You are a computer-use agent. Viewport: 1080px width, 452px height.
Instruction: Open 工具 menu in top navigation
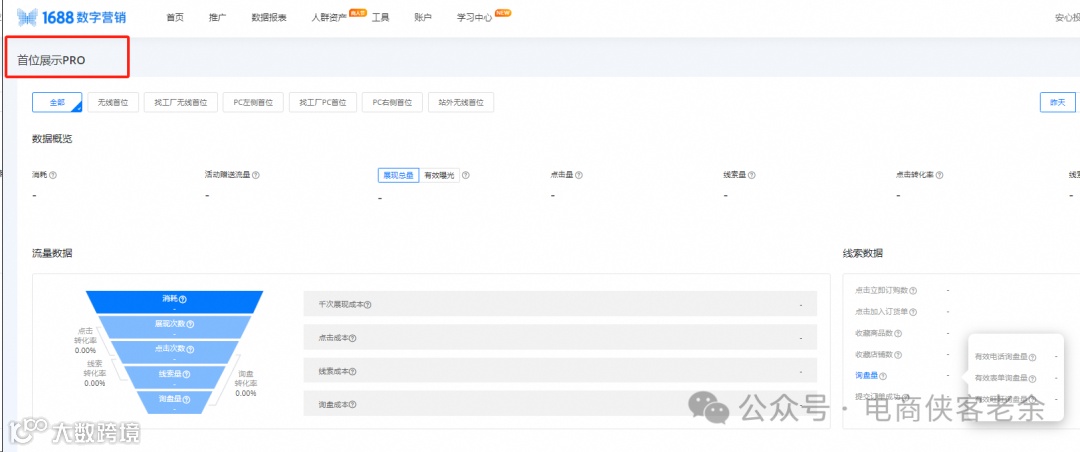click(380, 17)
